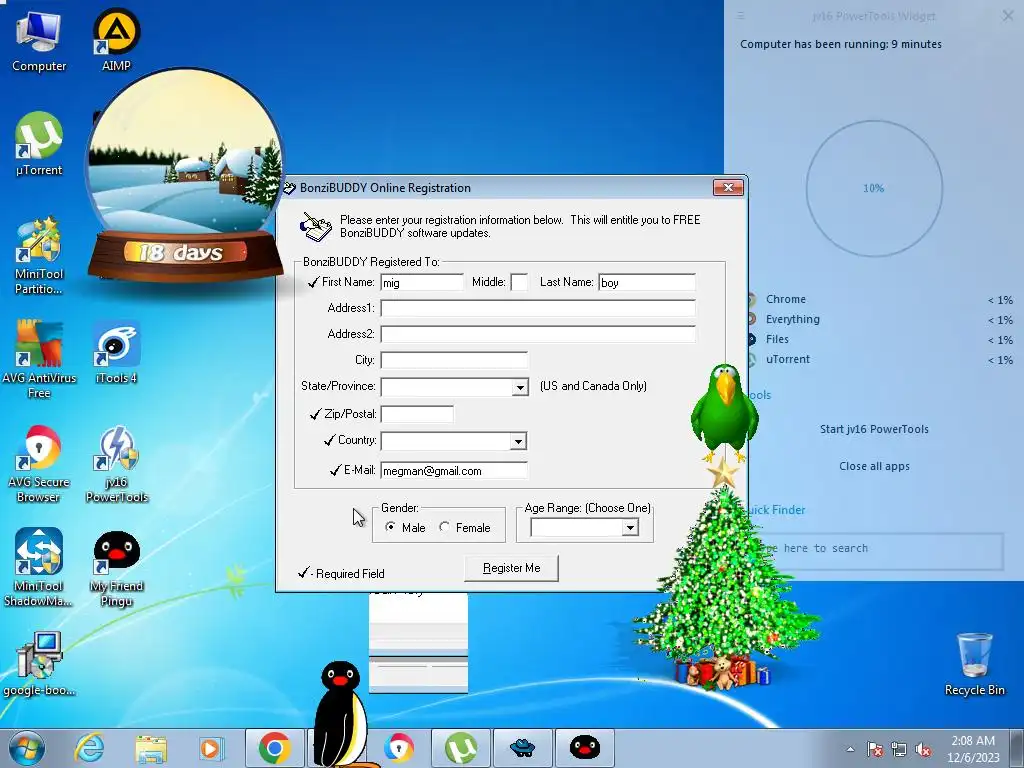Switch to uTorrent taskbar button

click(x=460, y=748)
